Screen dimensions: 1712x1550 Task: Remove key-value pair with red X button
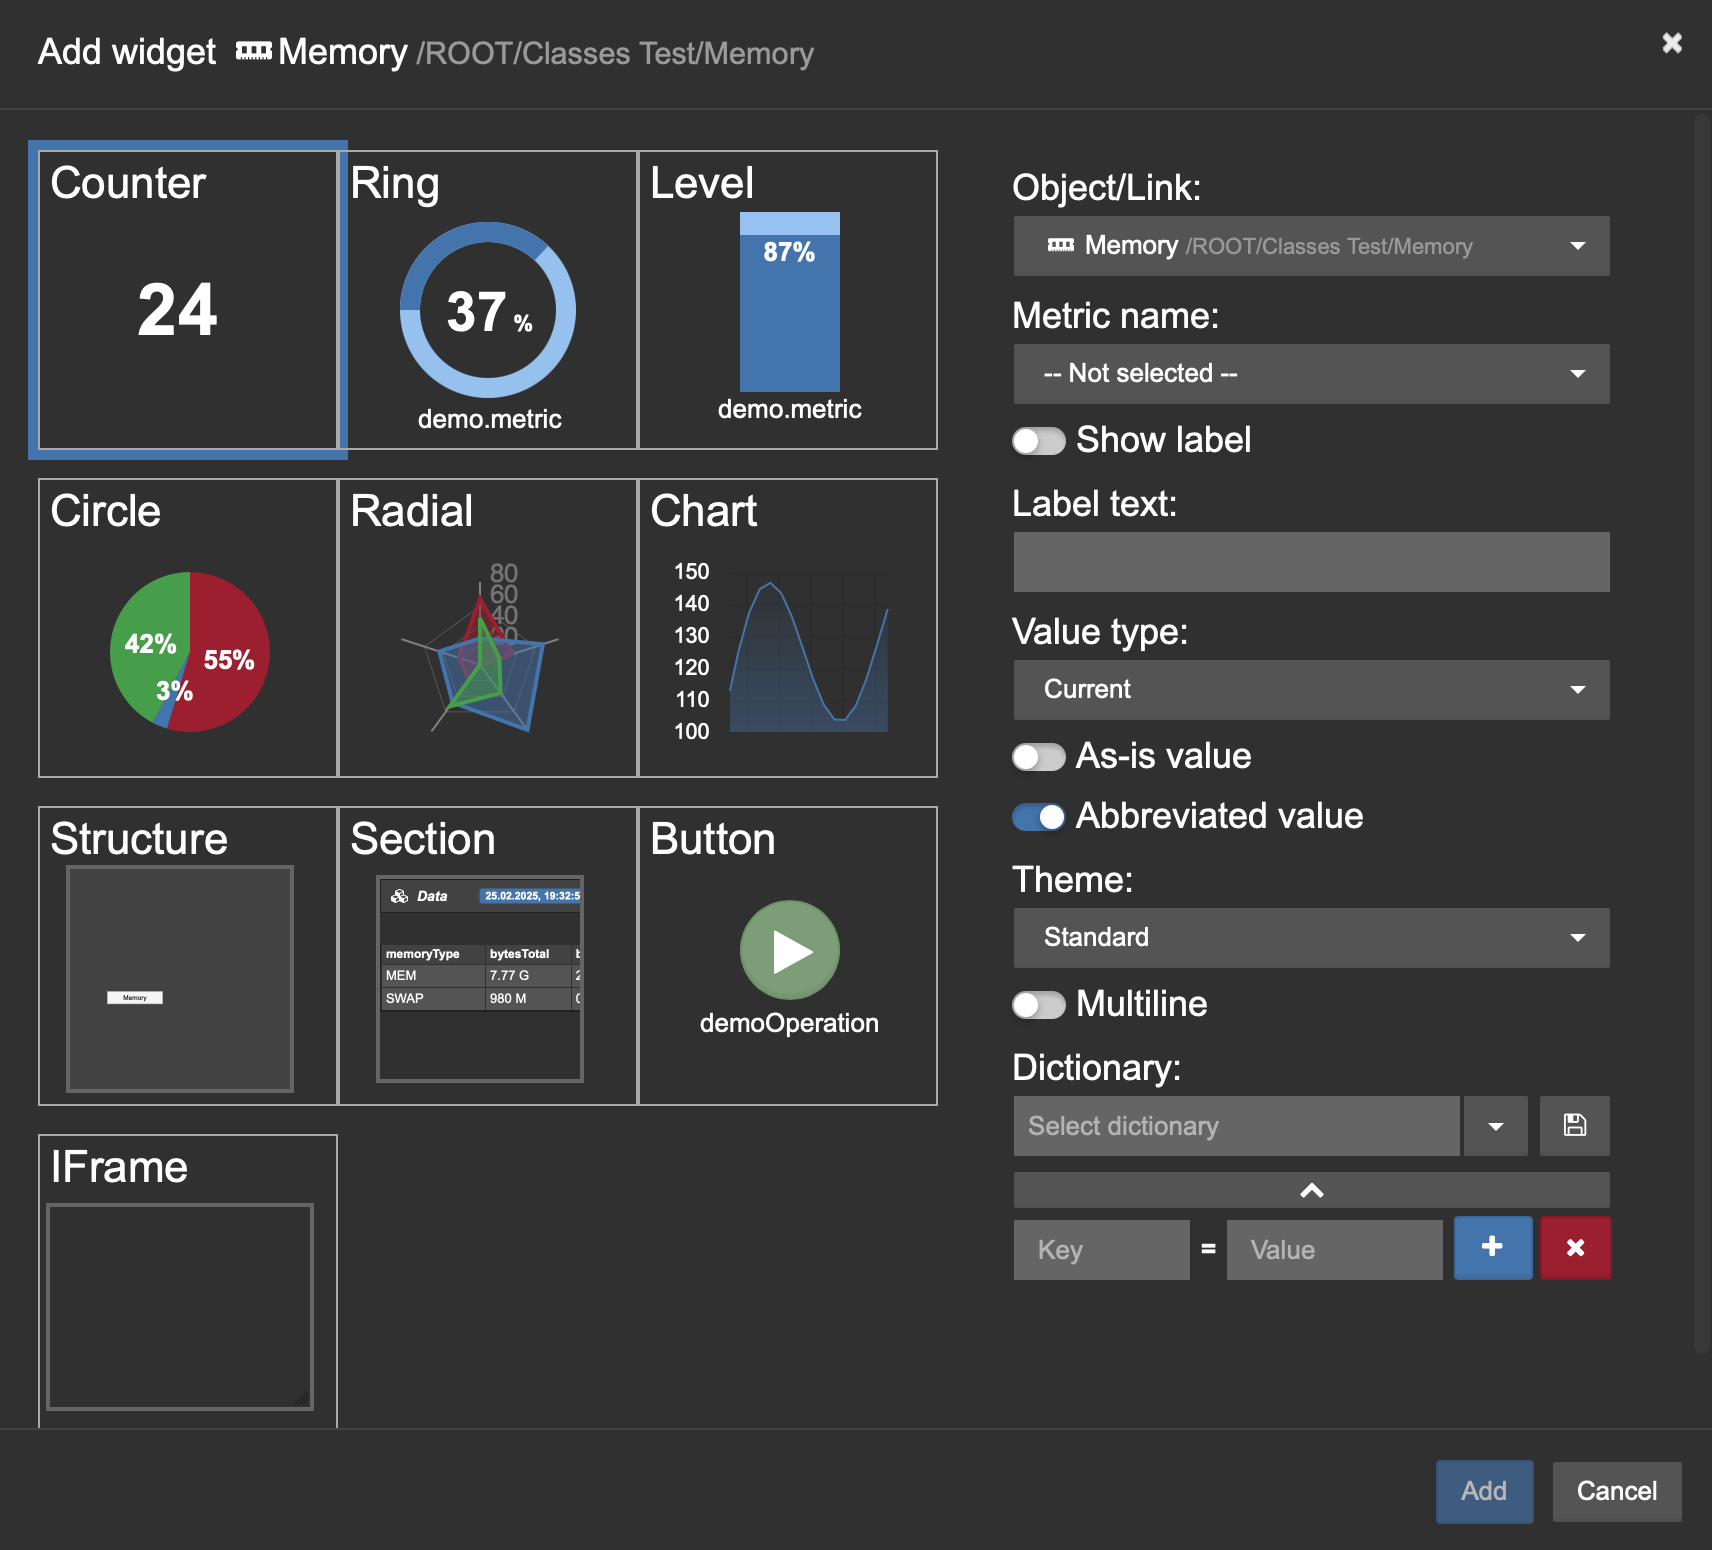click(x=1576, y=1248)
